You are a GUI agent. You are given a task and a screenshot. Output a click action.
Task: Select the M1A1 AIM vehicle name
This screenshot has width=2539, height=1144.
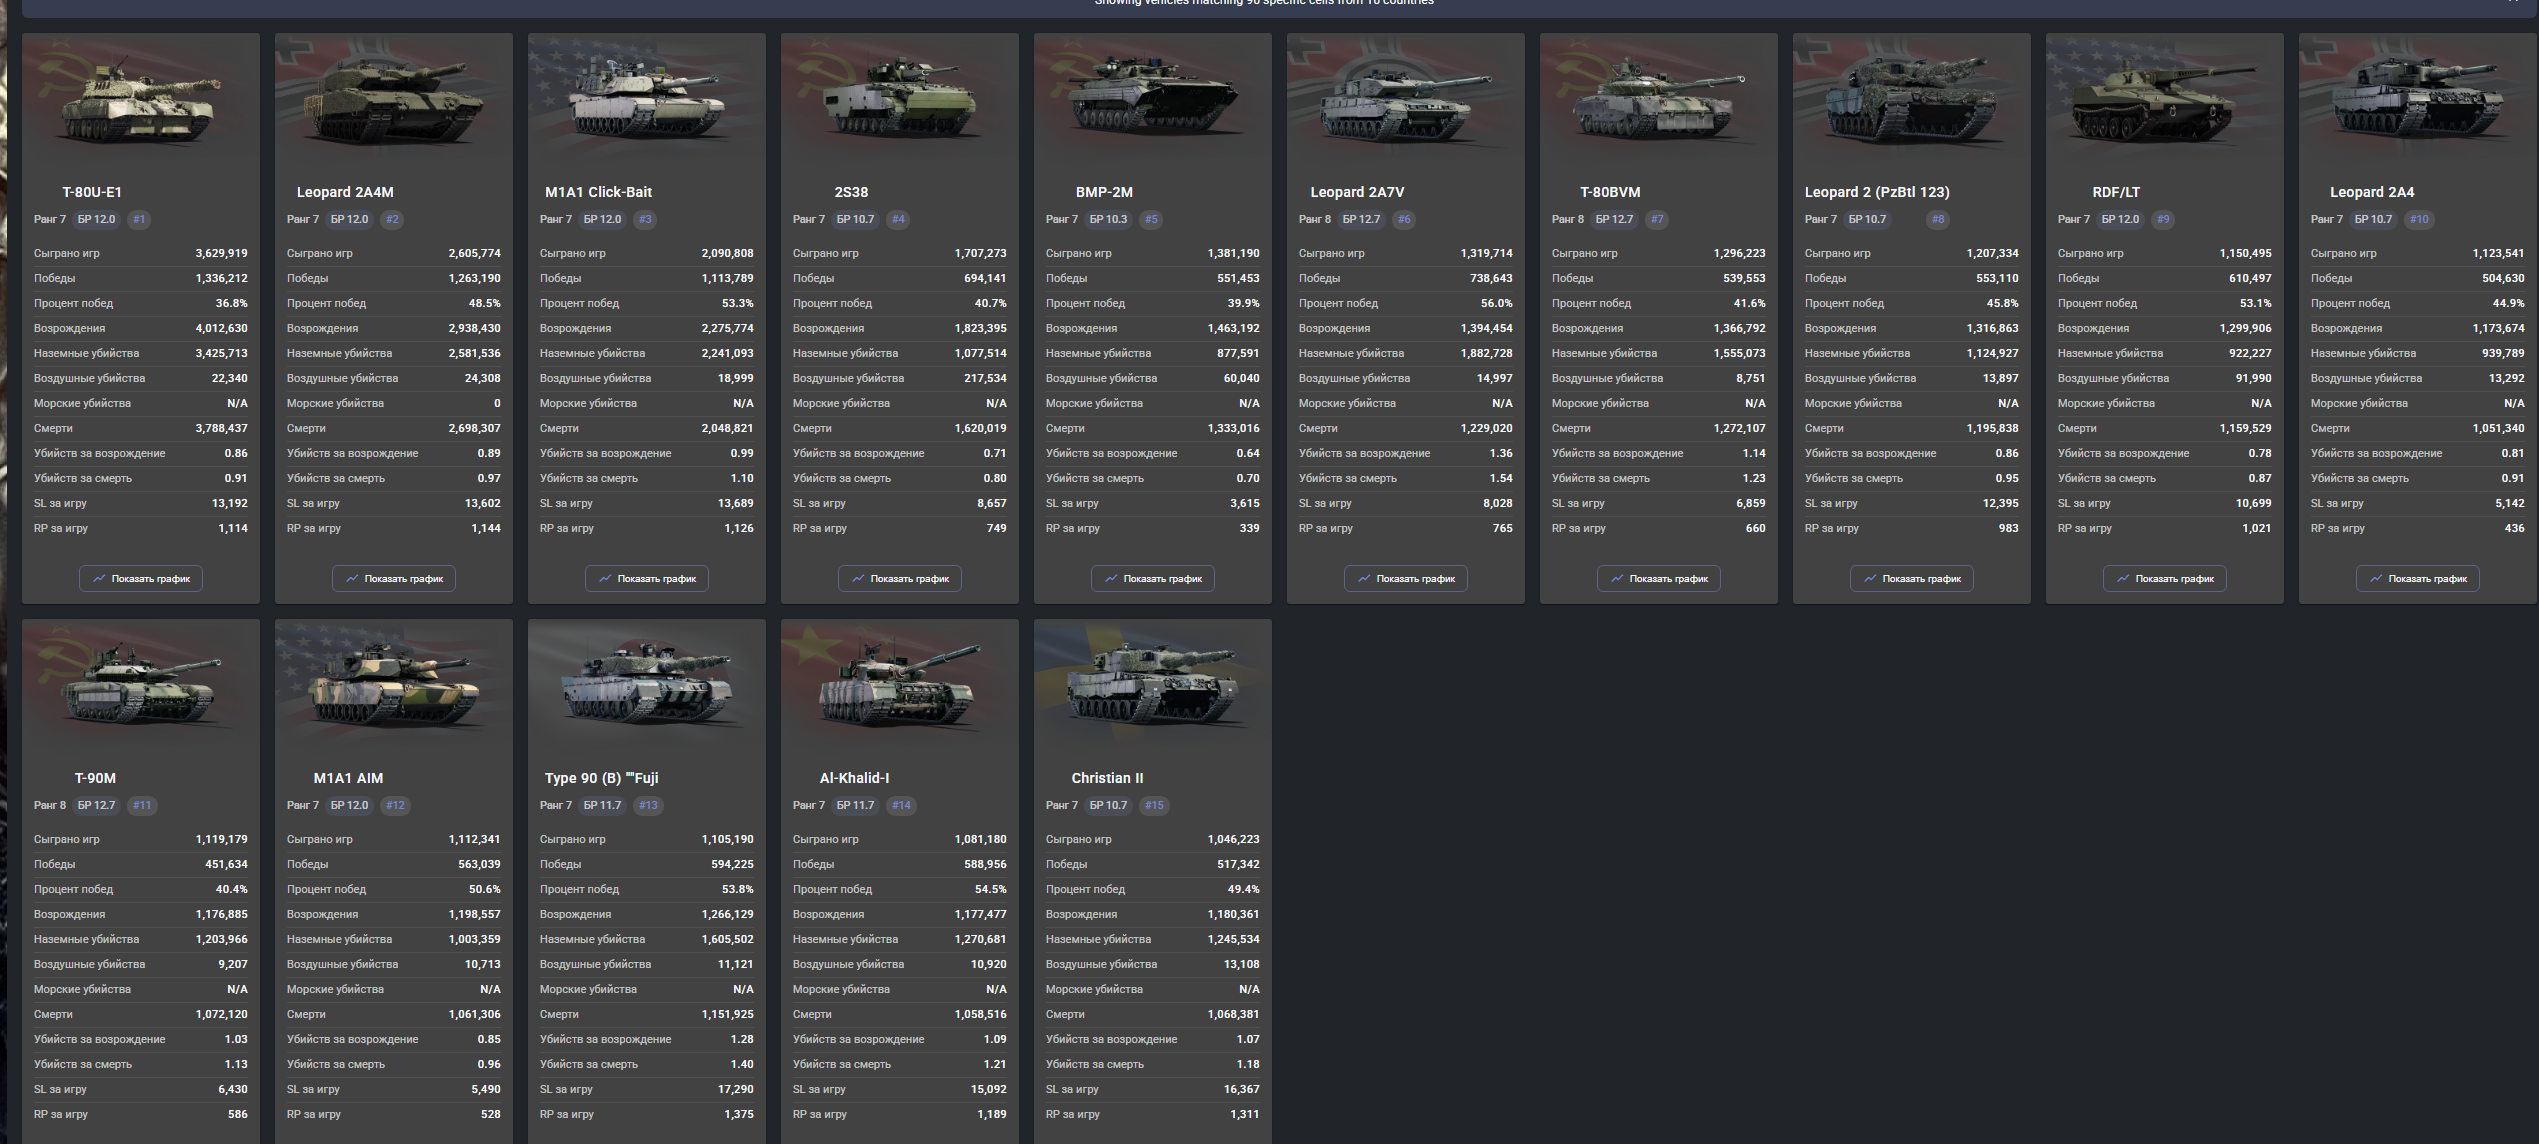pos(348,778)
